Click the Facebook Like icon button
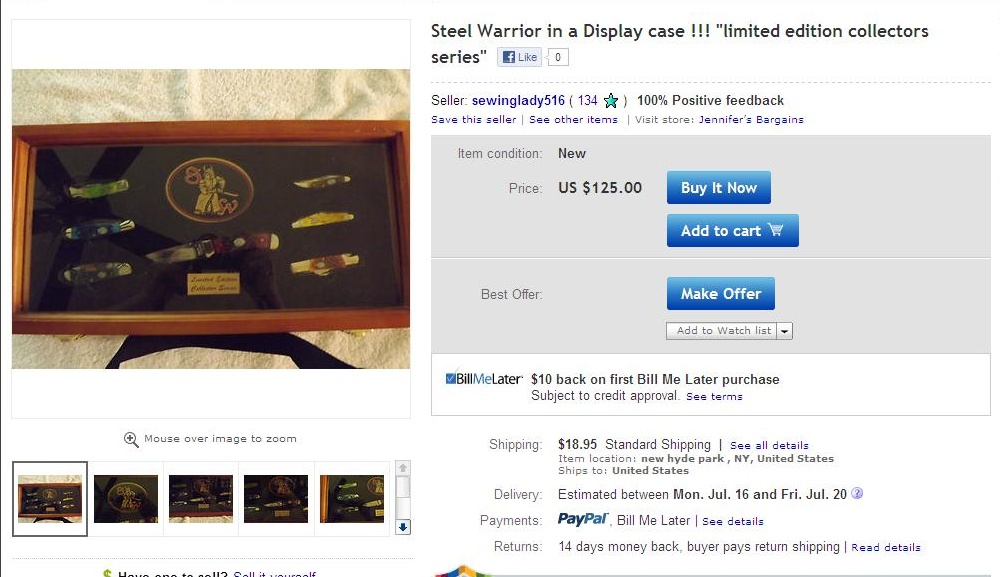 point(520,57)
